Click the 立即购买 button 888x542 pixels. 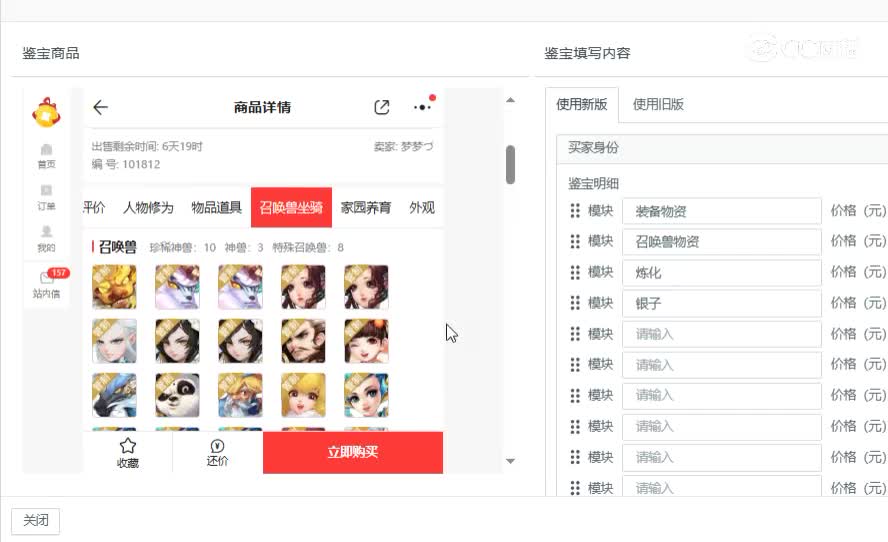353,452
